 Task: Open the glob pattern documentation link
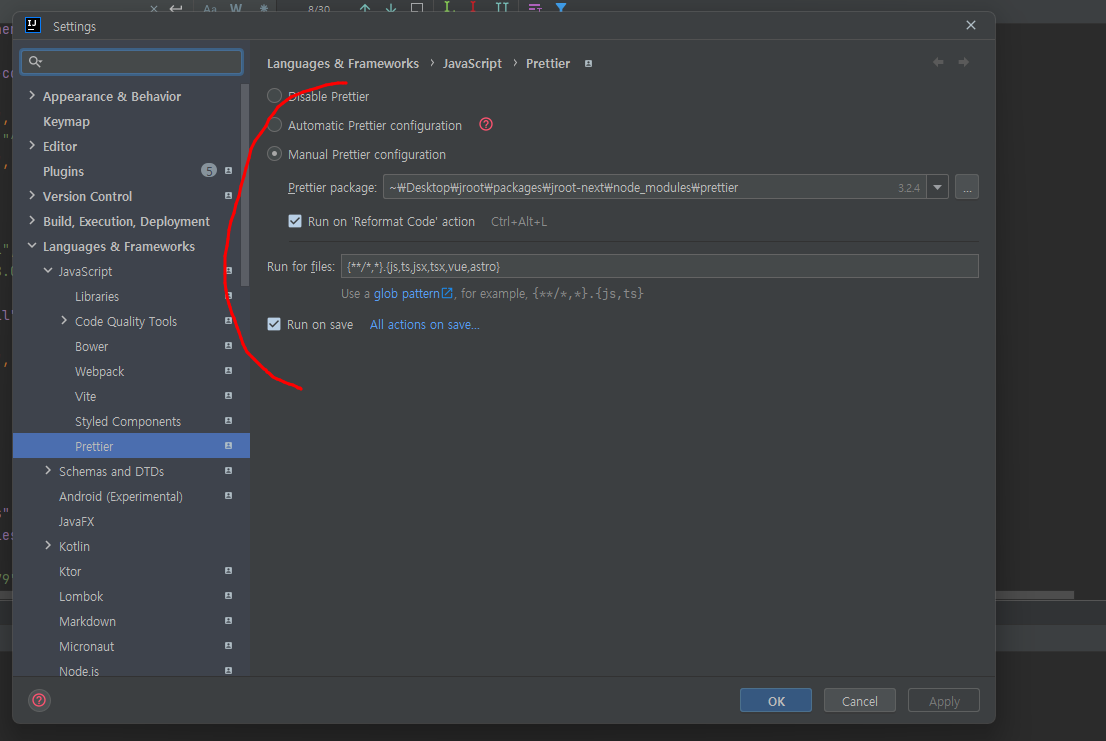point(413,293)
